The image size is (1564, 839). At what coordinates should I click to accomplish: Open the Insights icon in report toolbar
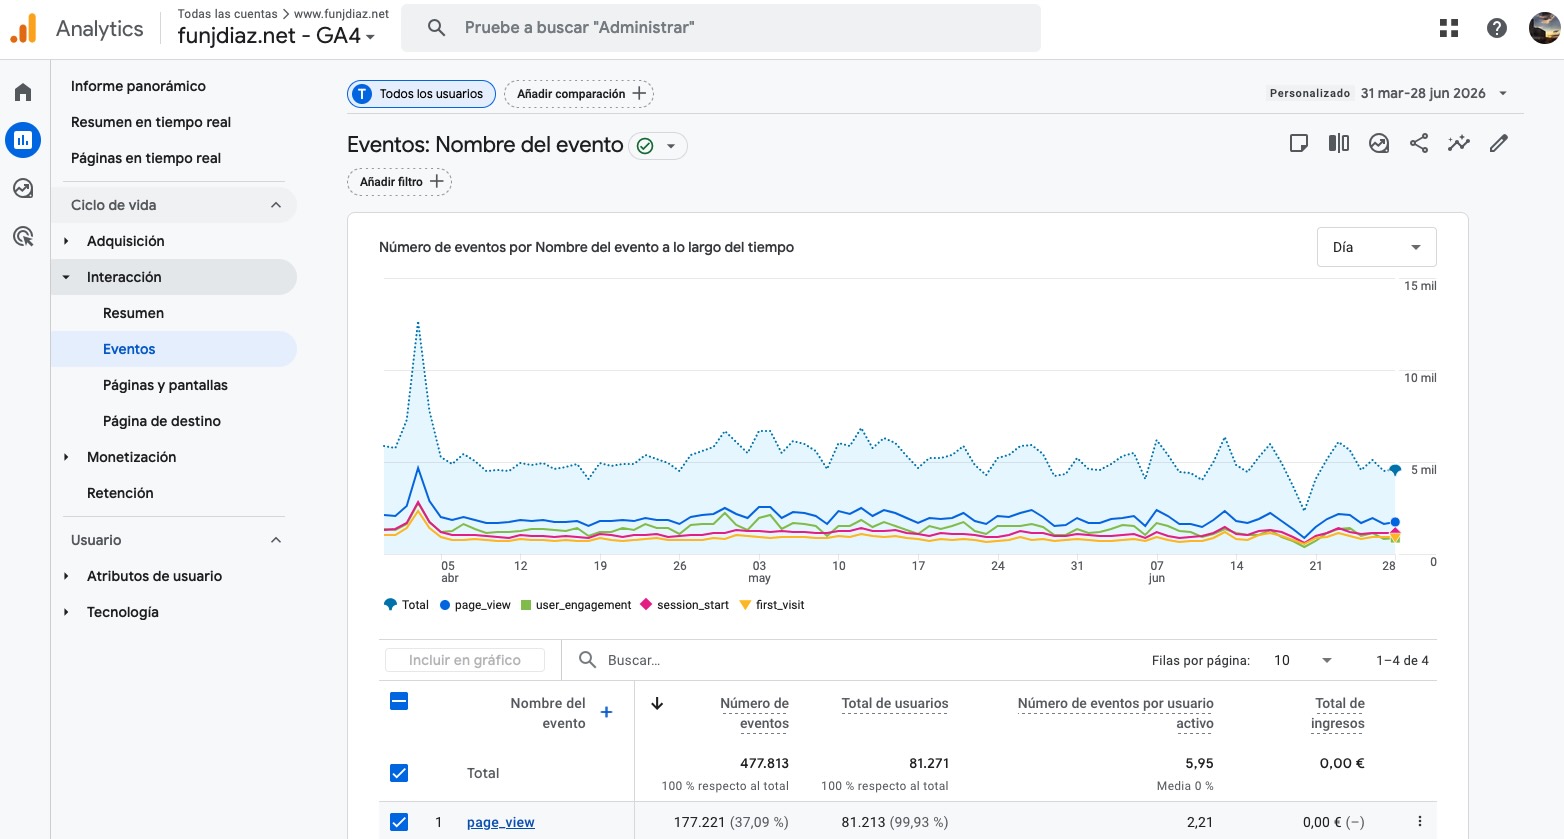click(1379, 143)
